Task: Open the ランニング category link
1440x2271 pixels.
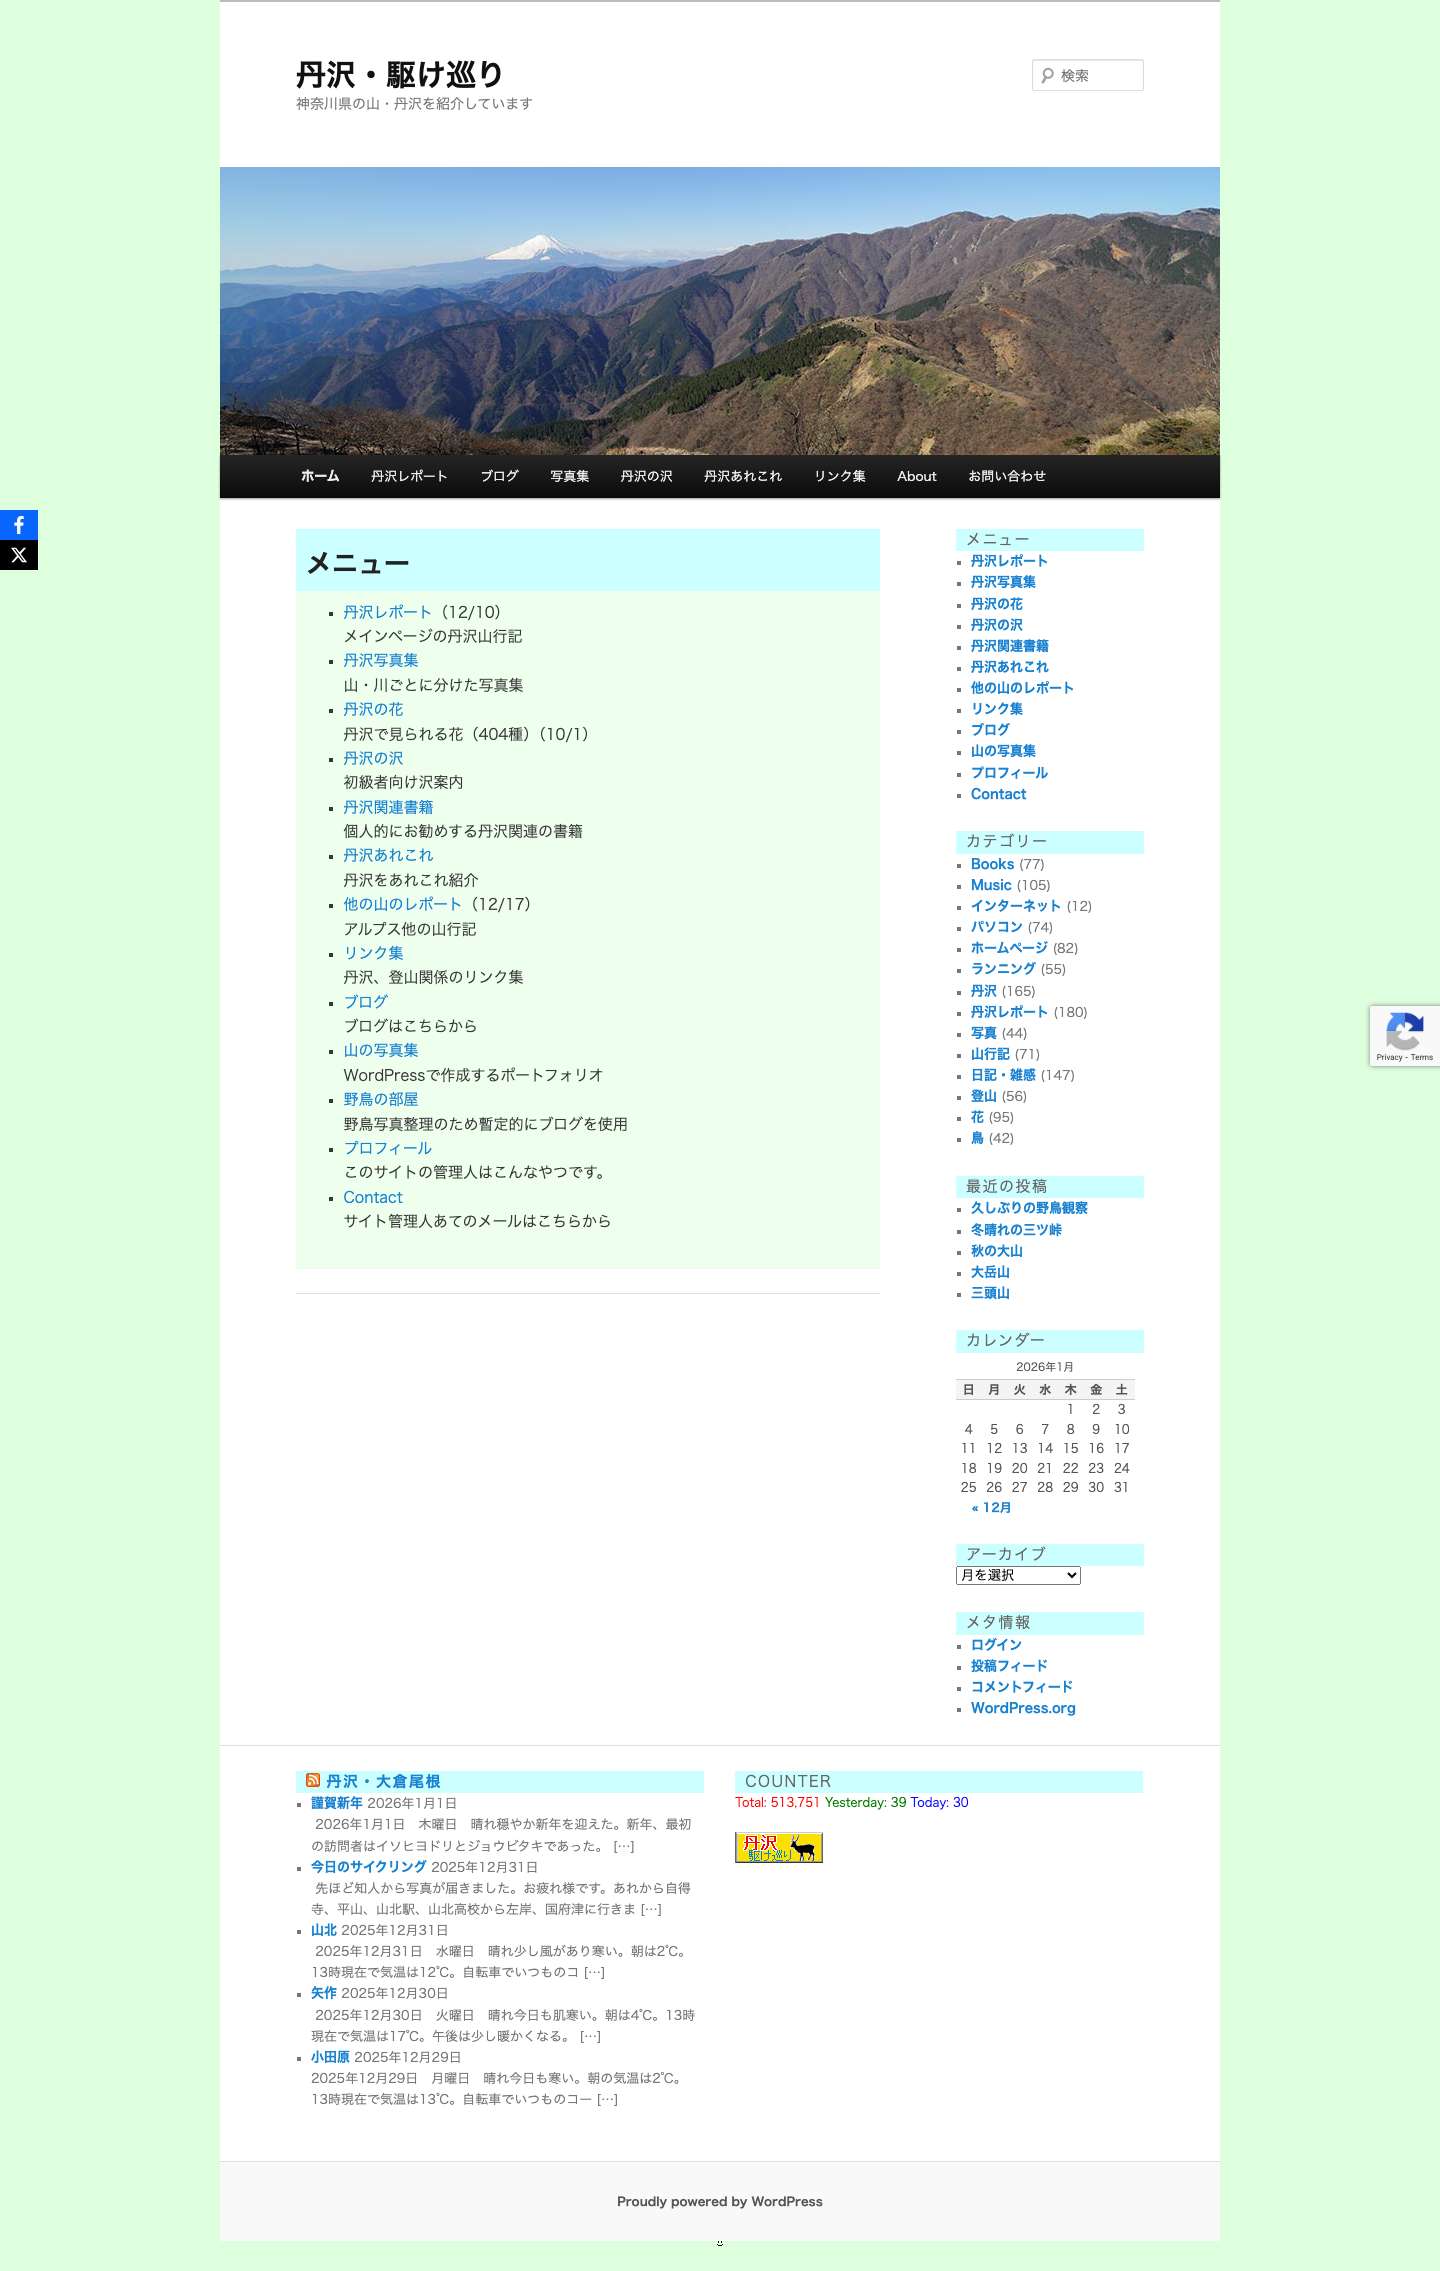Action: click(1003, 969)
